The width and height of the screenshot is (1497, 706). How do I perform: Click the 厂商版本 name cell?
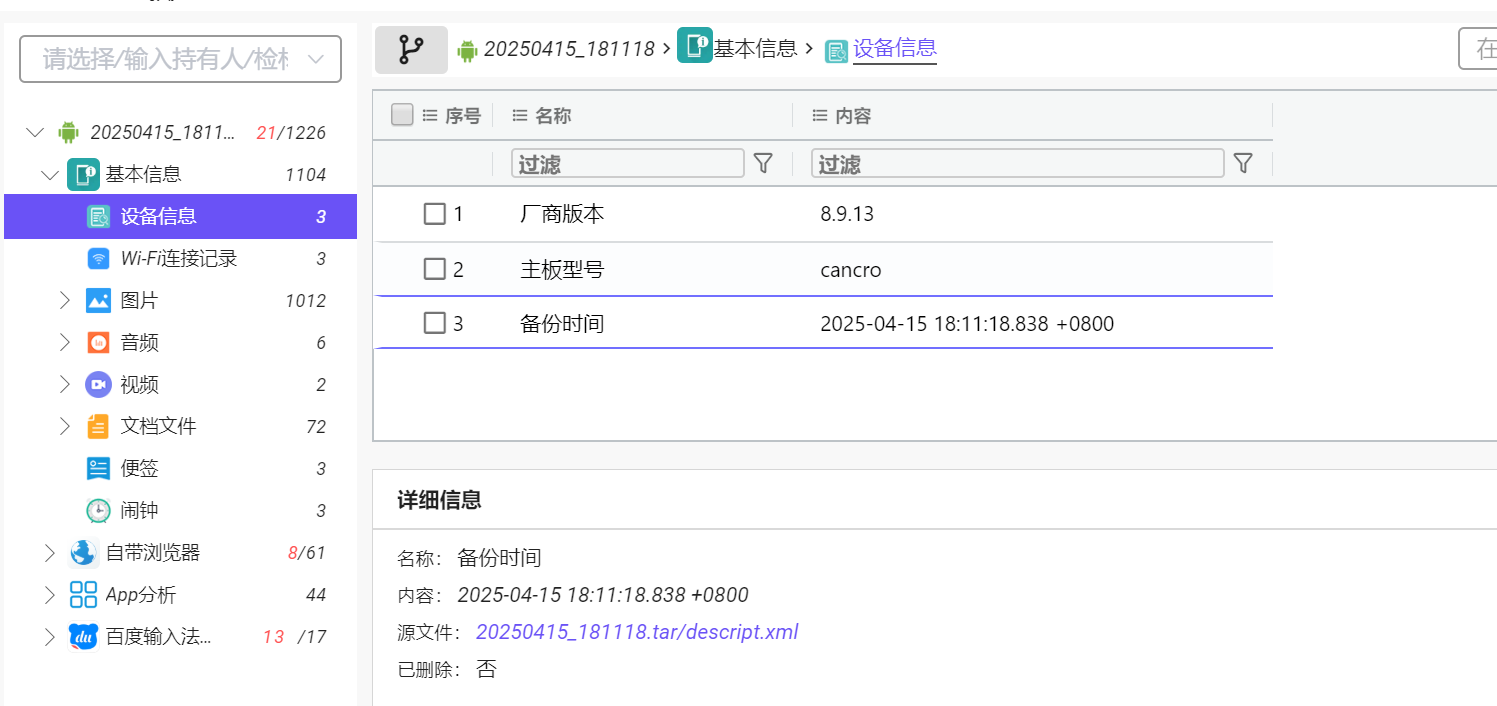(562, 214)
